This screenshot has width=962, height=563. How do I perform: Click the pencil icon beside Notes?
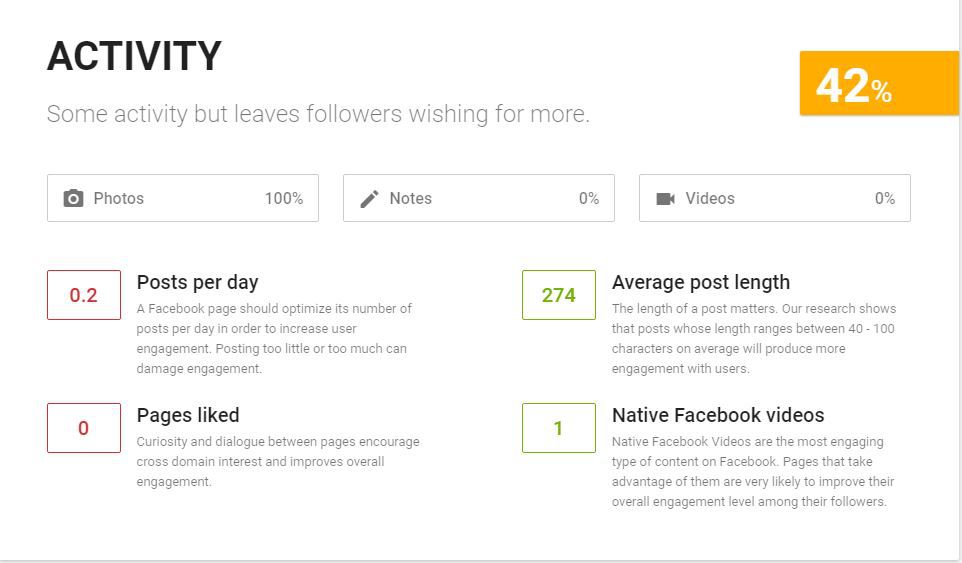pyautogui.click(x=369, y=199)
